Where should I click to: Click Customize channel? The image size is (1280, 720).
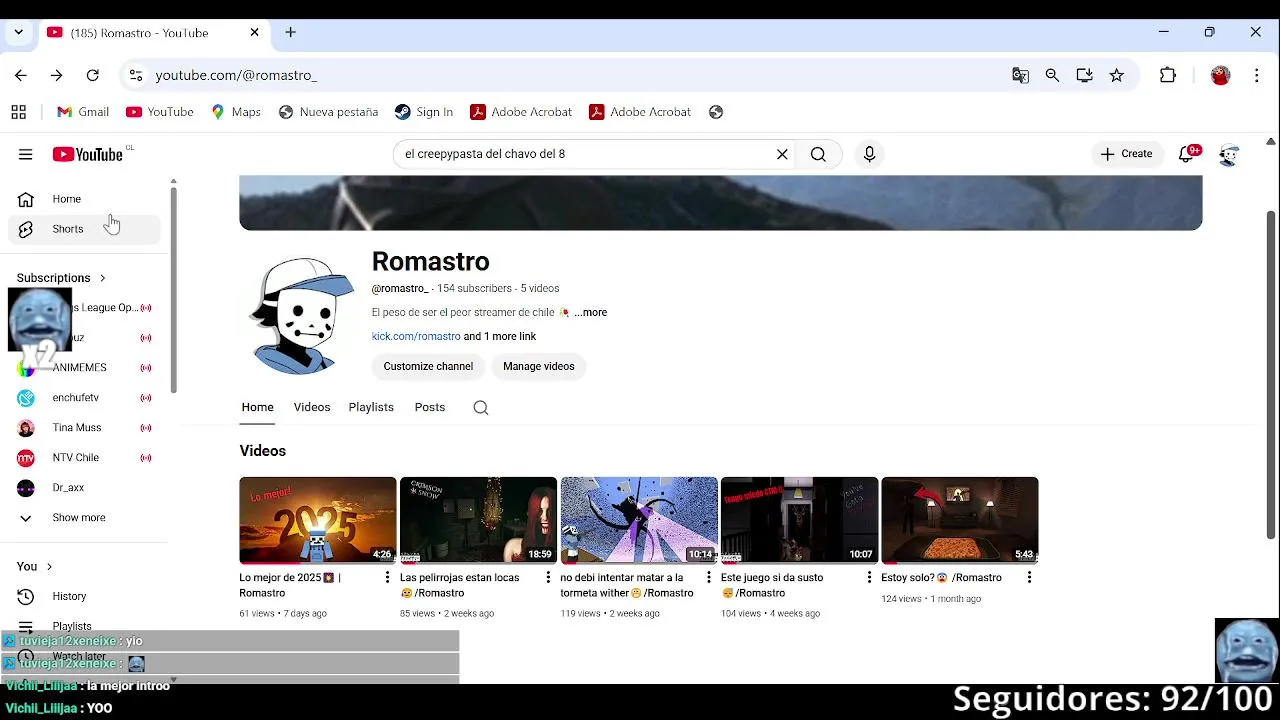[428, 366]
